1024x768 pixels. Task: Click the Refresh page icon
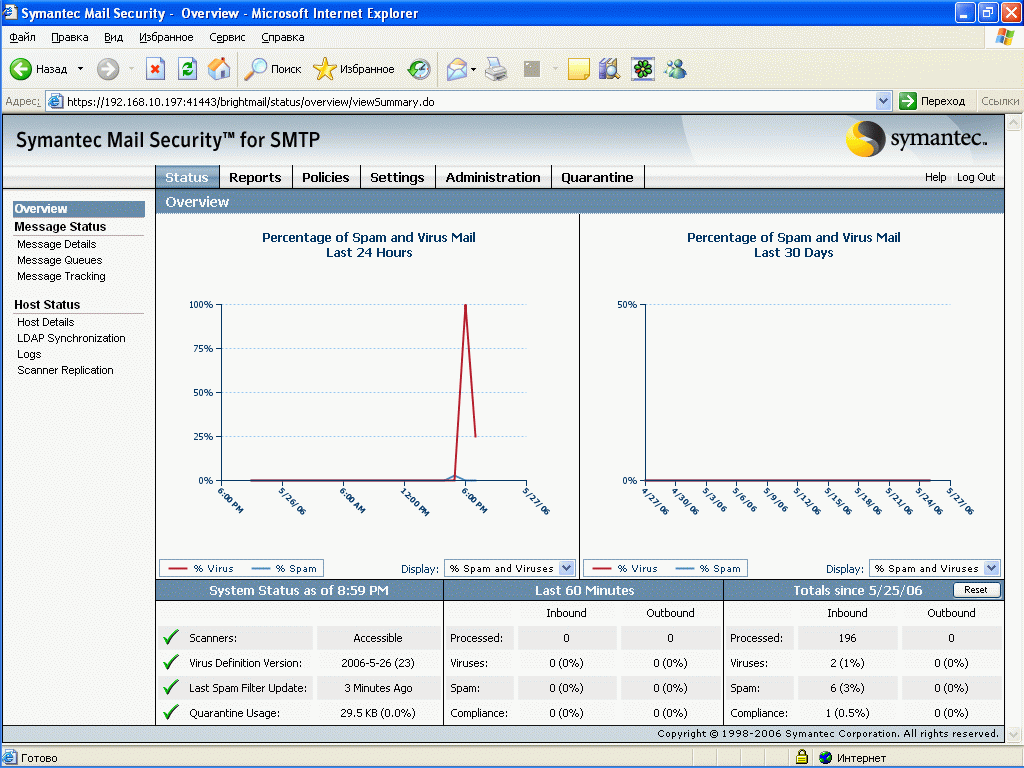[187, 69]
